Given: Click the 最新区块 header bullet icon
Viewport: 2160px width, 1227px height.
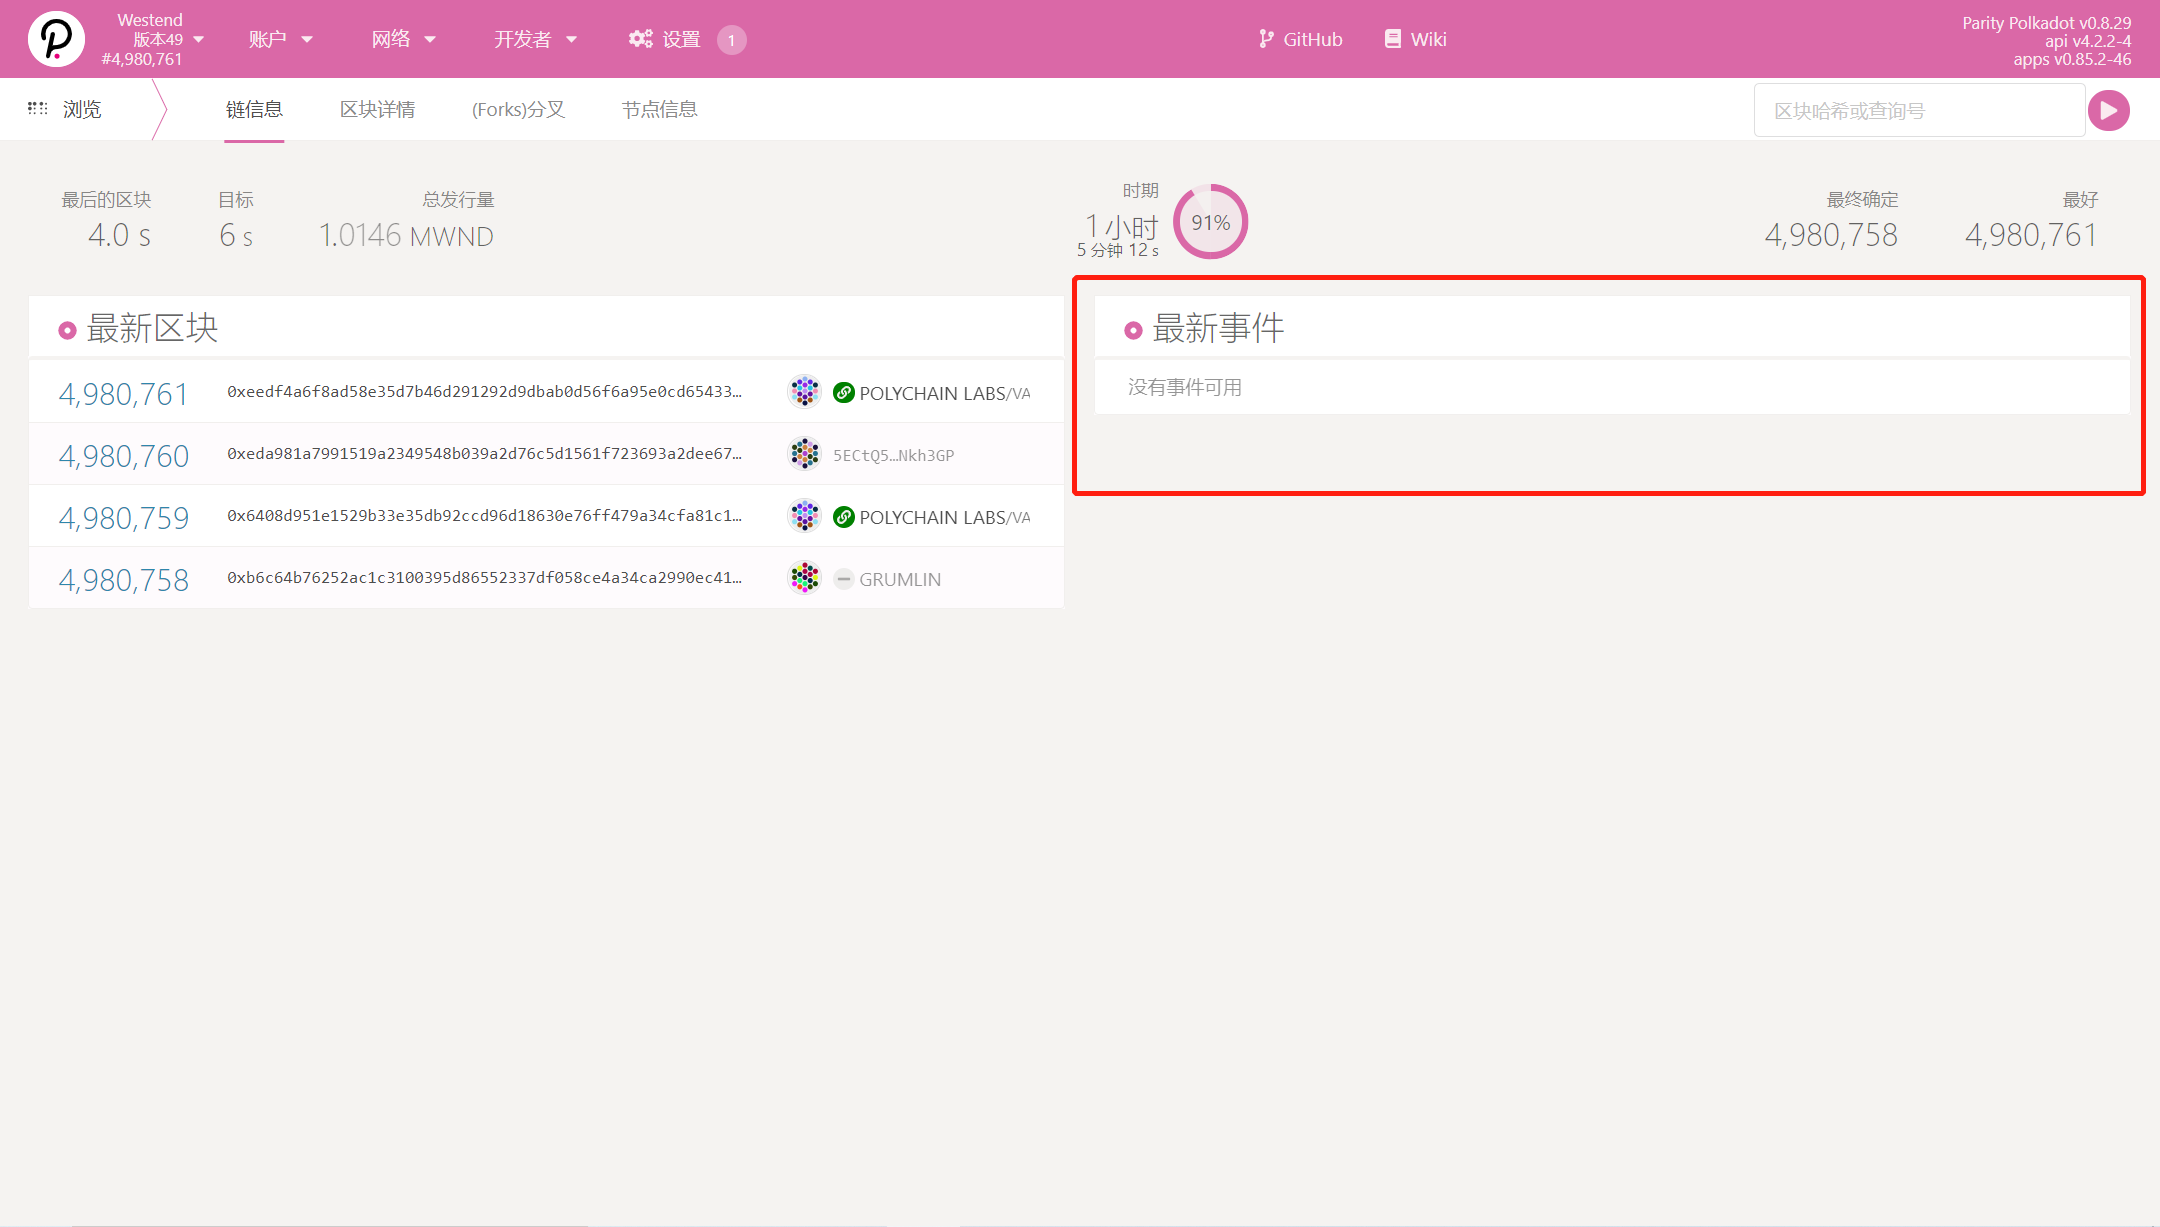Looking at the screenshot, I should click(x=67, y=330).
